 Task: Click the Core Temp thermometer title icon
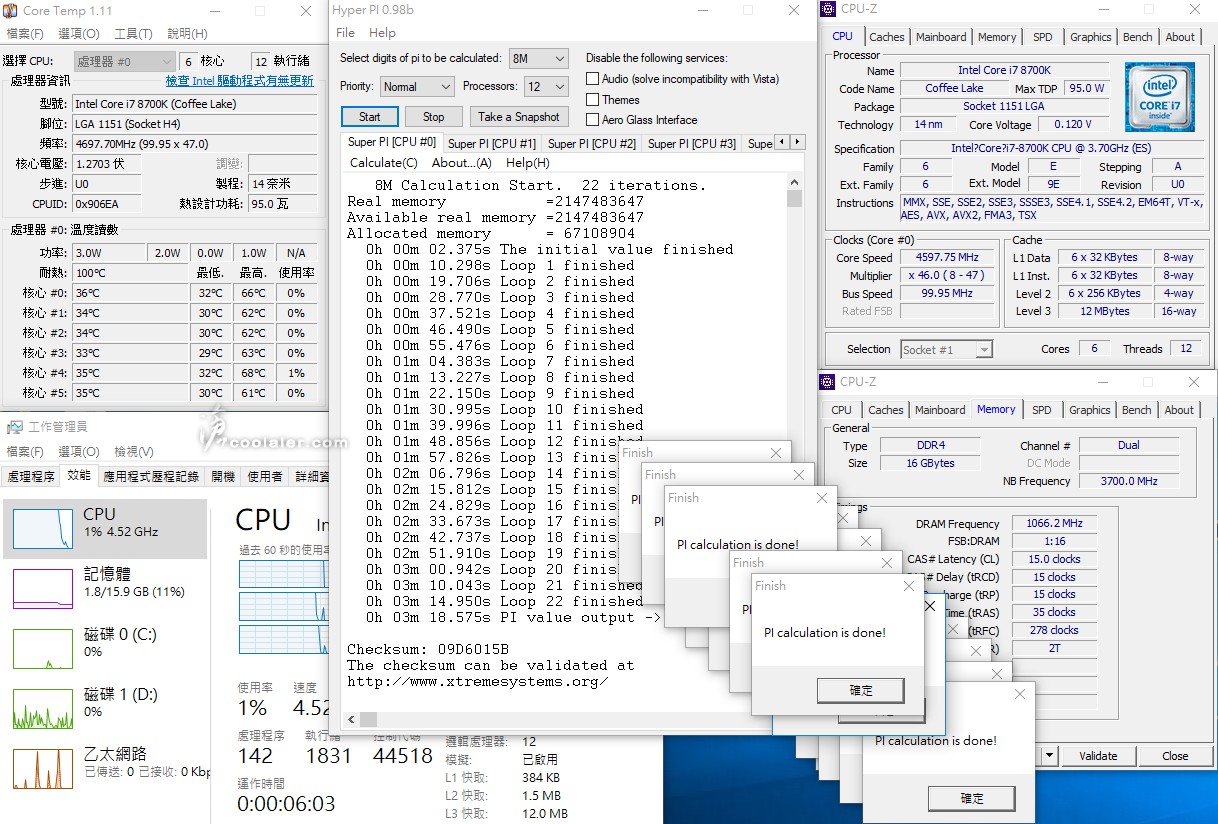pos(12,11)
